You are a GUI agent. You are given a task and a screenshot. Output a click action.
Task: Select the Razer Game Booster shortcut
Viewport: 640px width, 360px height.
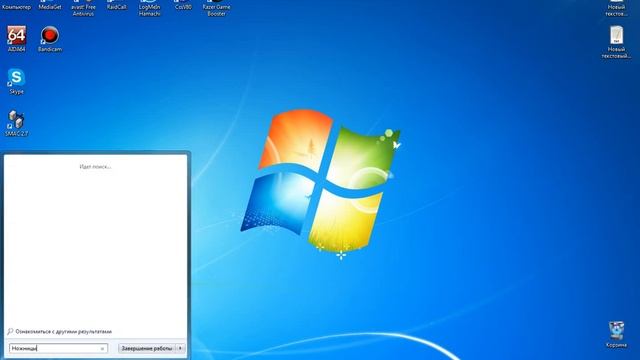coord(216,8)
